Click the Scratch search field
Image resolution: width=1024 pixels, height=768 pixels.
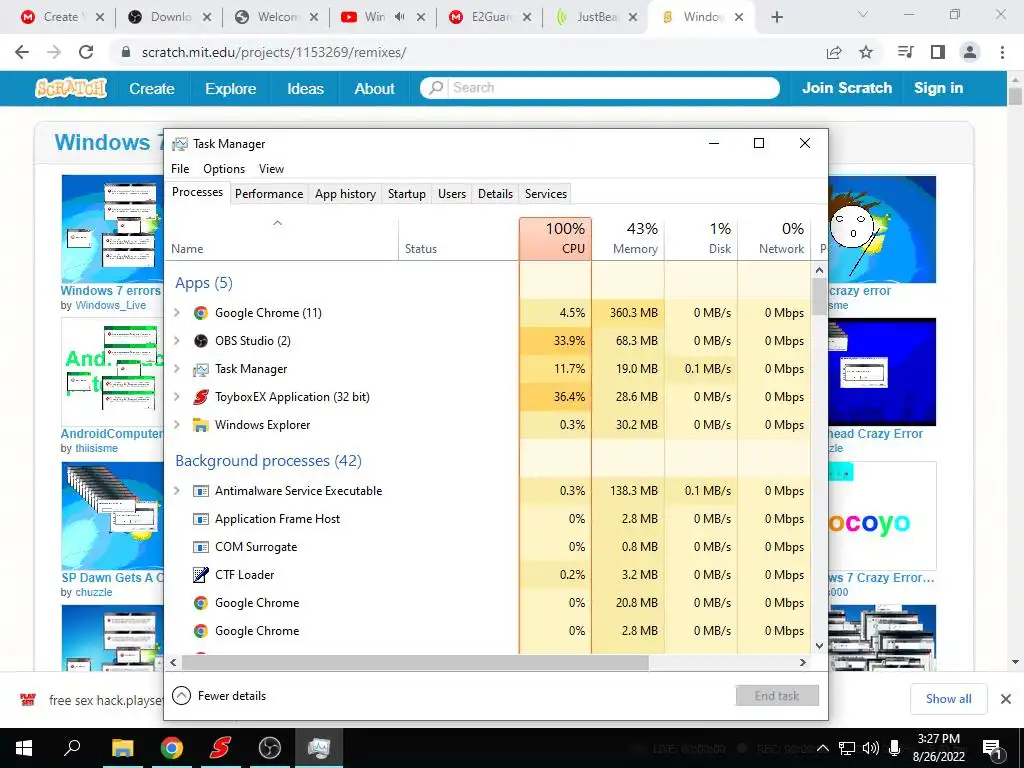pyautogui.click(x=600, y=88)
